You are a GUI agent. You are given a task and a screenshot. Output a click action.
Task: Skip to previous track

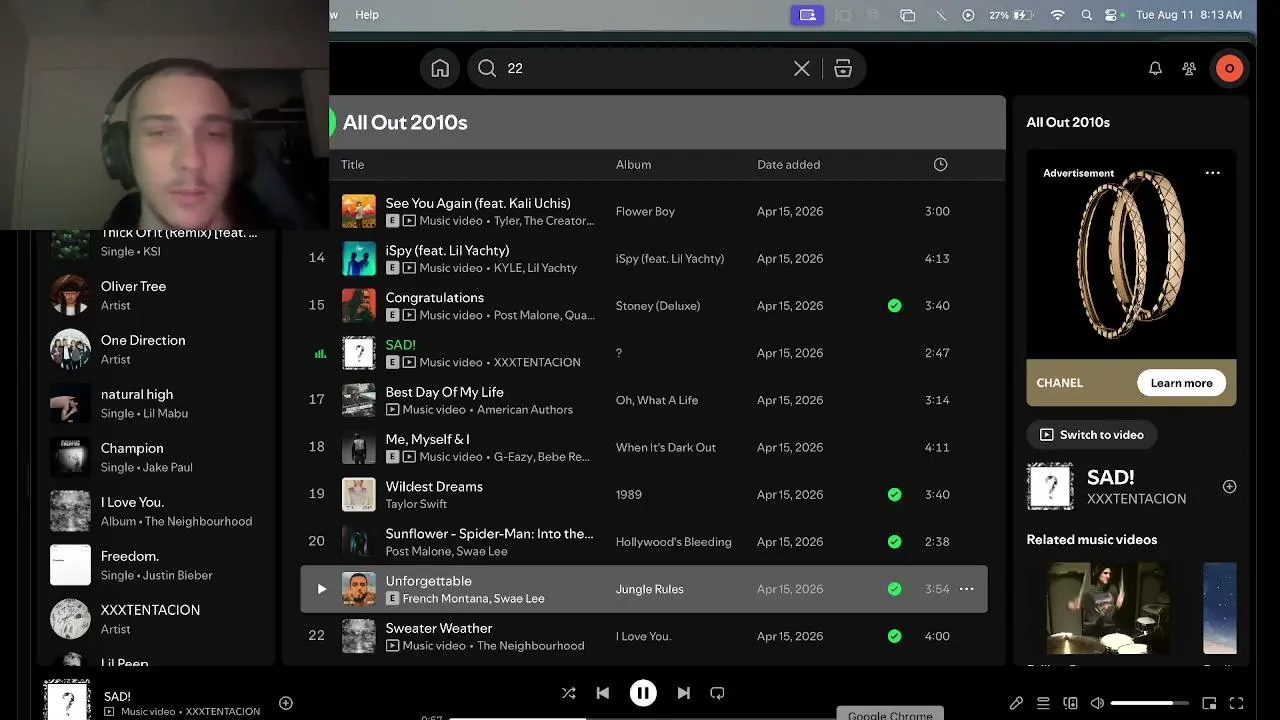click(602, 693)
